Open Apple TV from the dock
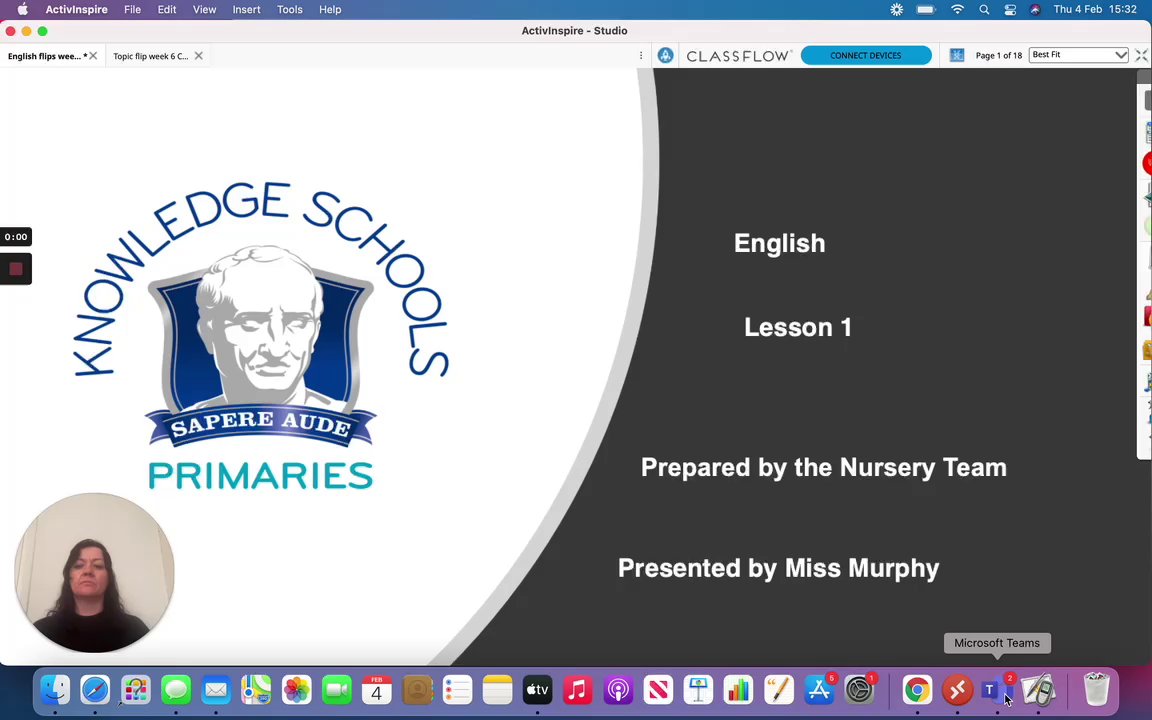 tap(538, 690)
